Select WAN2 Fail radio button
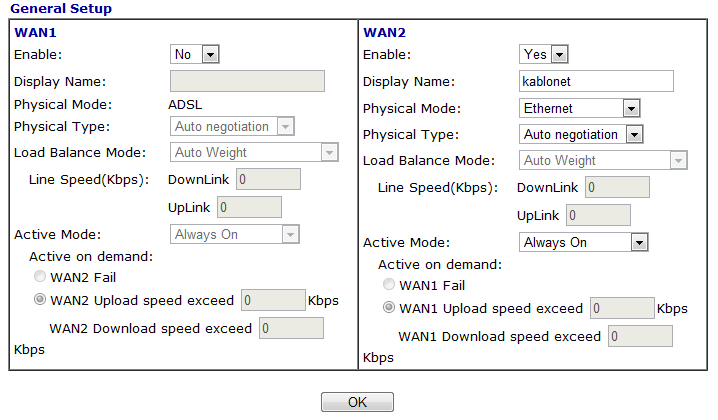The height and width of the screenshot is (420, 718). (40, 275)
